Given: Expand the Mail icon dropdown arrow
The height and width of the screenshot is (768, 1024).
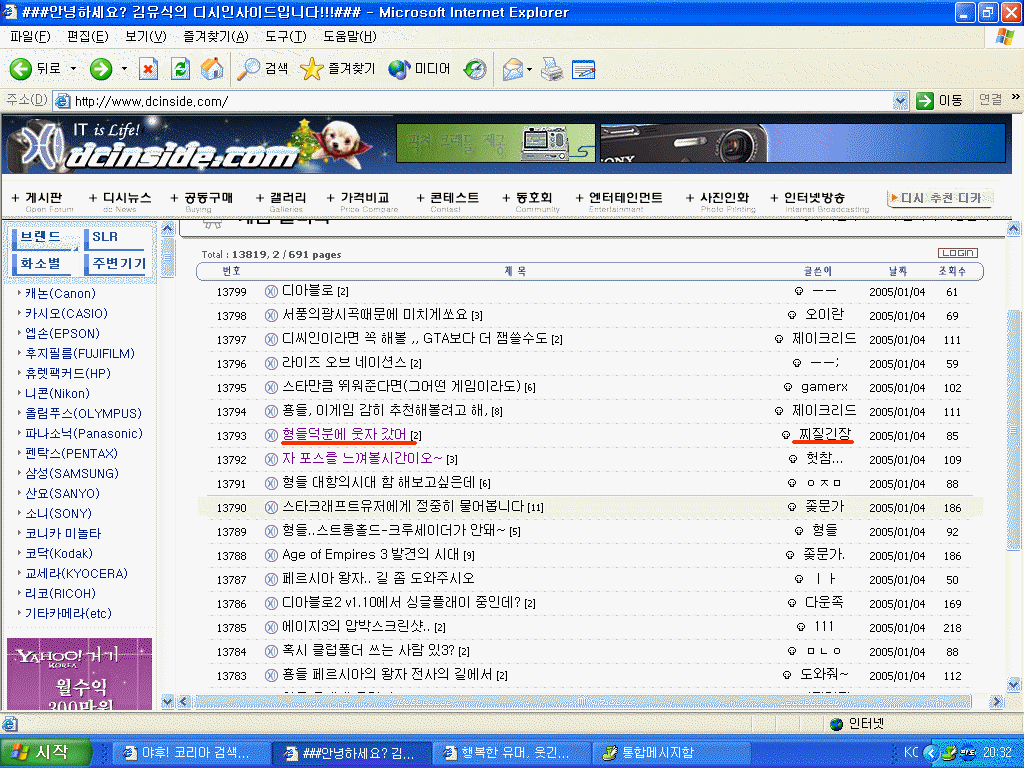Looking at the screenshot, I should [529, 69].
